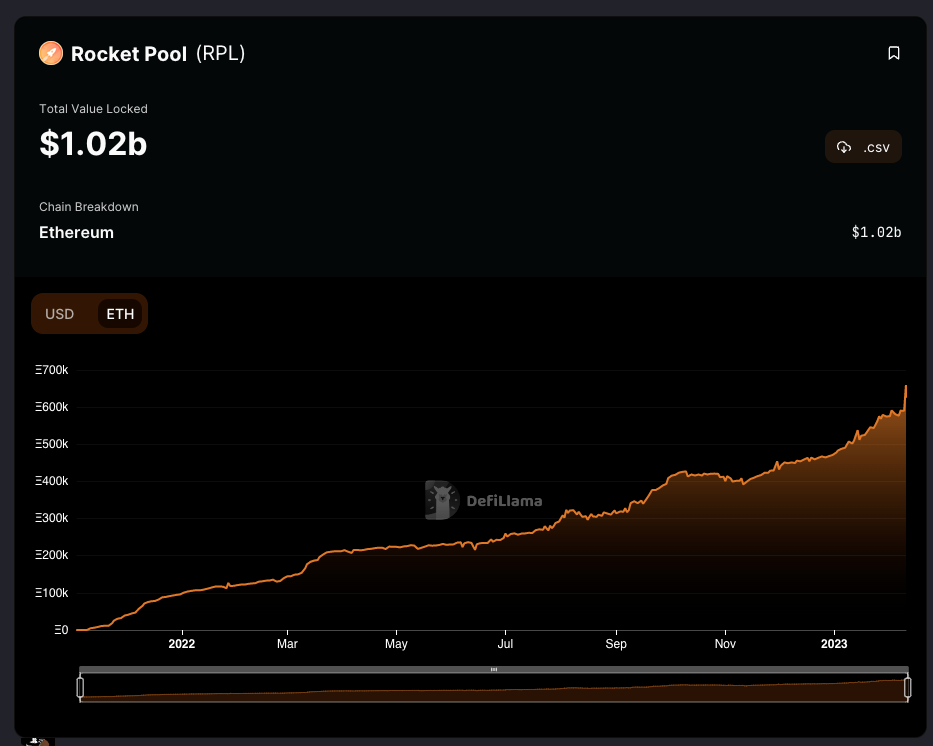Image resolution: width=933 pixels, height=746 pixels.
Task: Click the Total Value Locked label
Action: tap(93, 109)
